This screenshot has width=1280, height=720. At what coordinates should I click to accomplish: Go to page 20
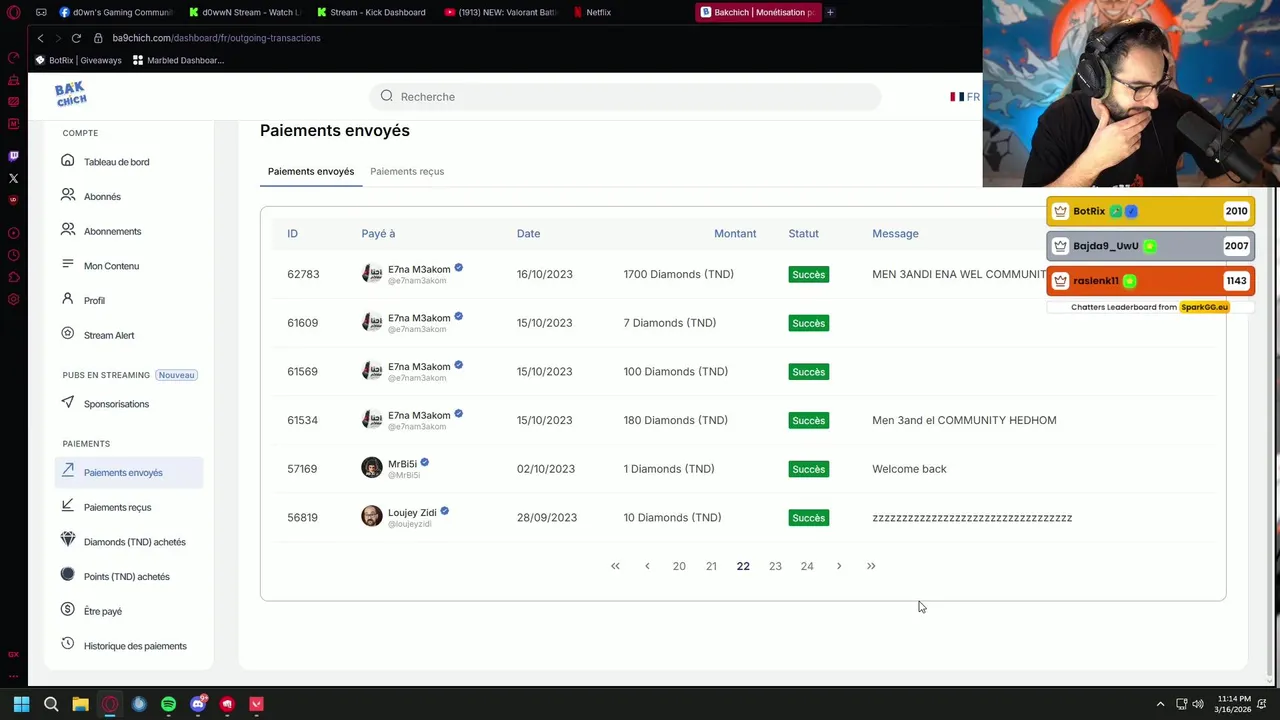tap(679, 566)
